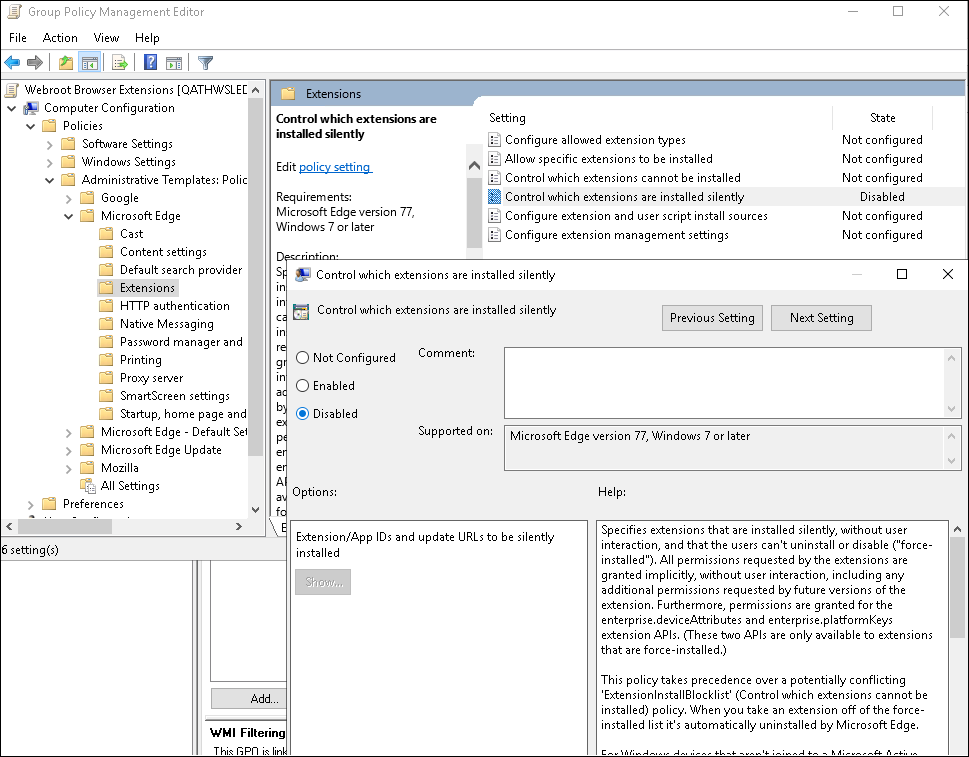Select the Not Configured radio button
This screenshot has width=969, height=757.
coord(302,357)
